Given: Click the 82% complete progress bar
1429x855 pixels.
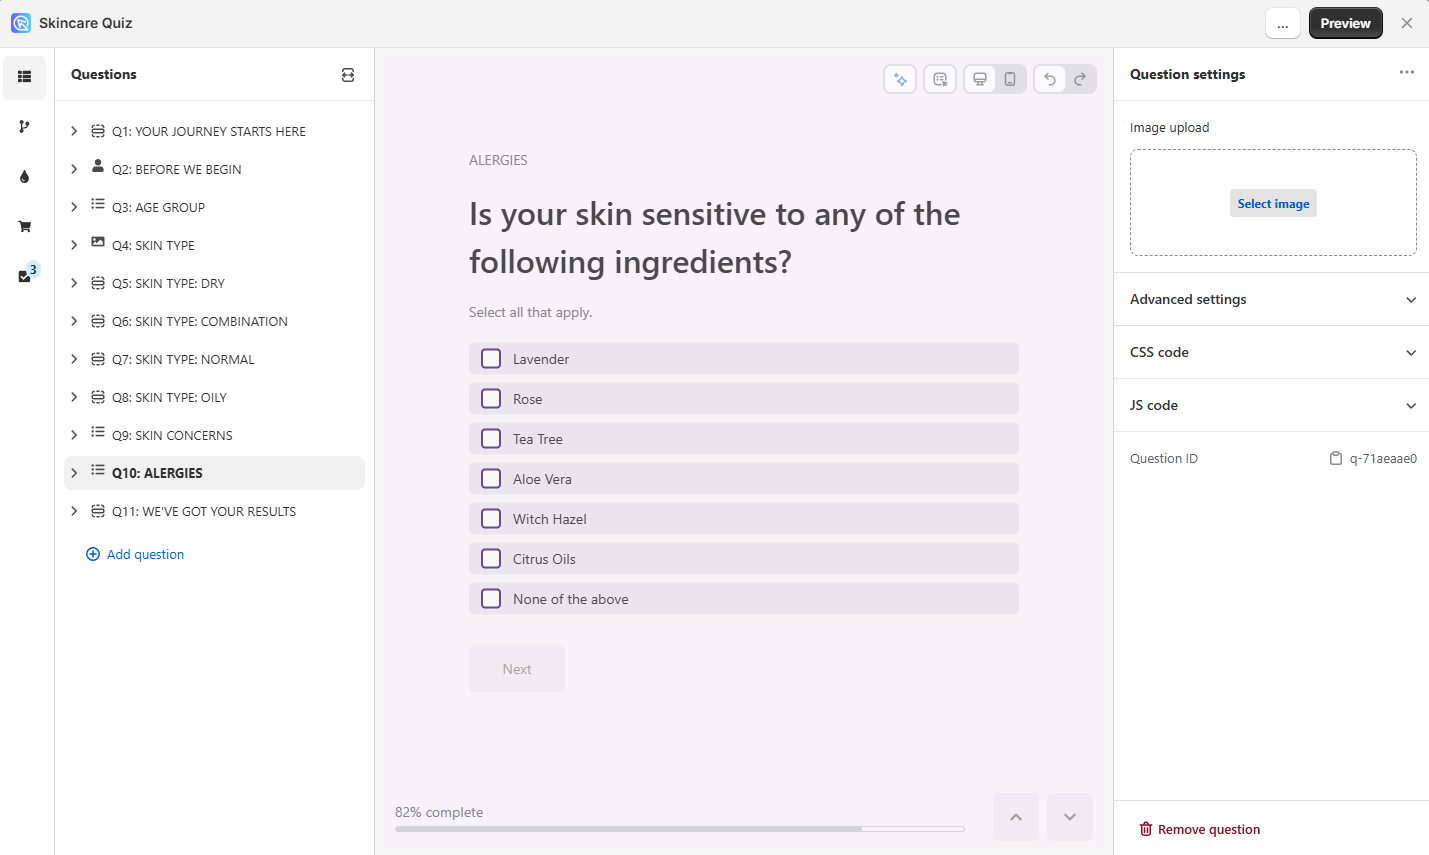Looking at the screenshot, I should click(x=679, y=828).
